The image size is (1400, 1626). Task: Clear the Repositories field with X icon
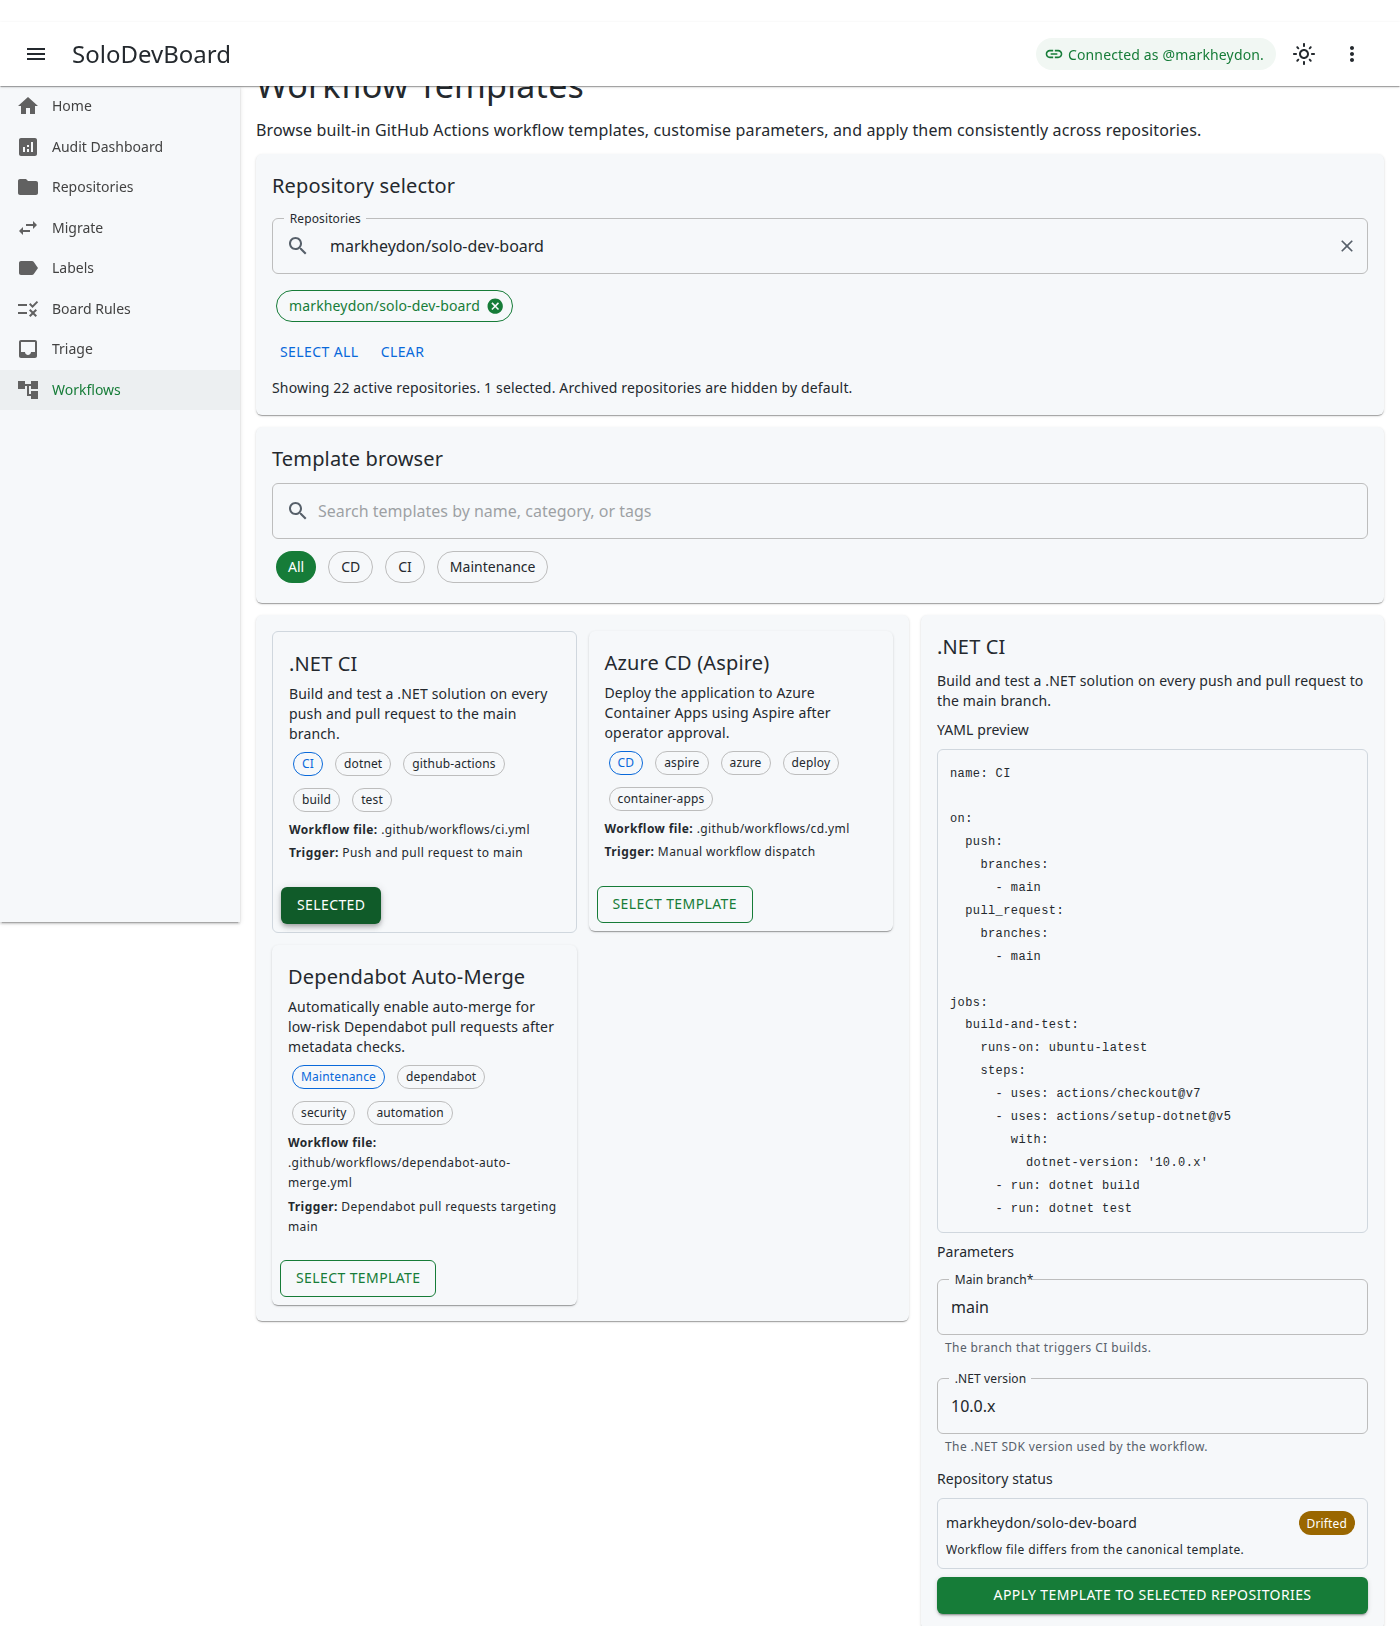(x=1347, y=246)
